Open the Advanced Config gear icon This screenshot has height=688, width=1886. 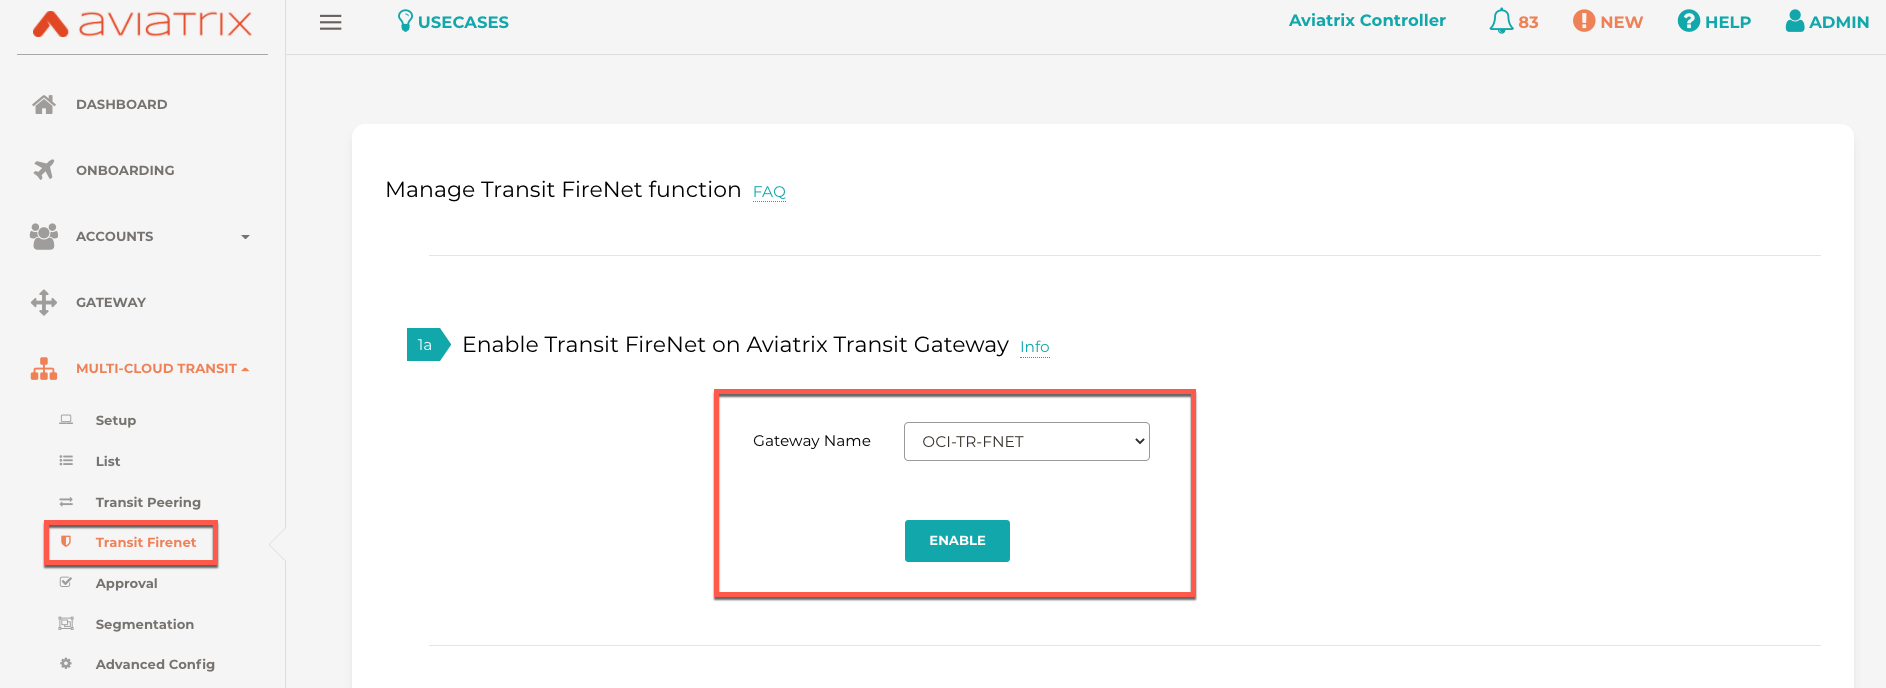point(66,663)
